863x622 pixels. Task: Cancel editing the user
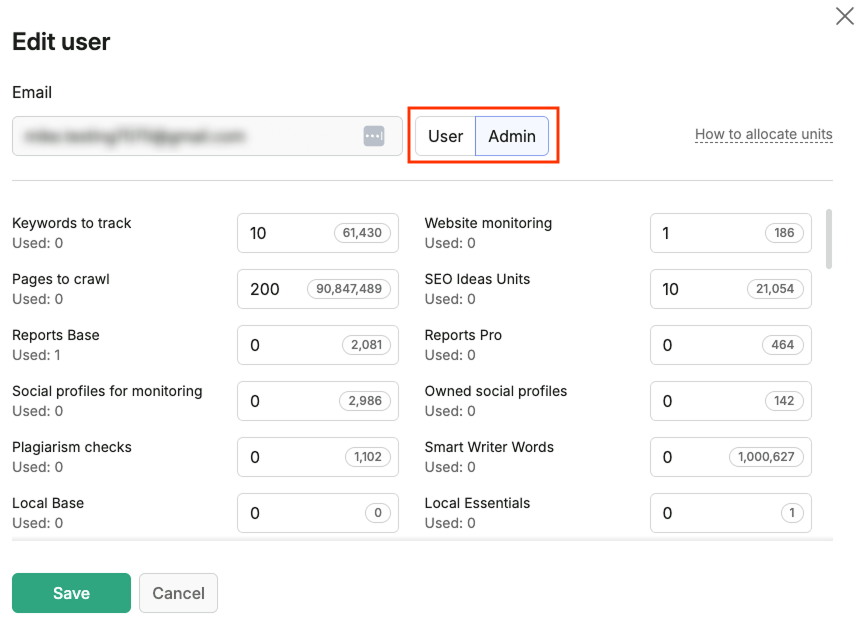point(178,593)
